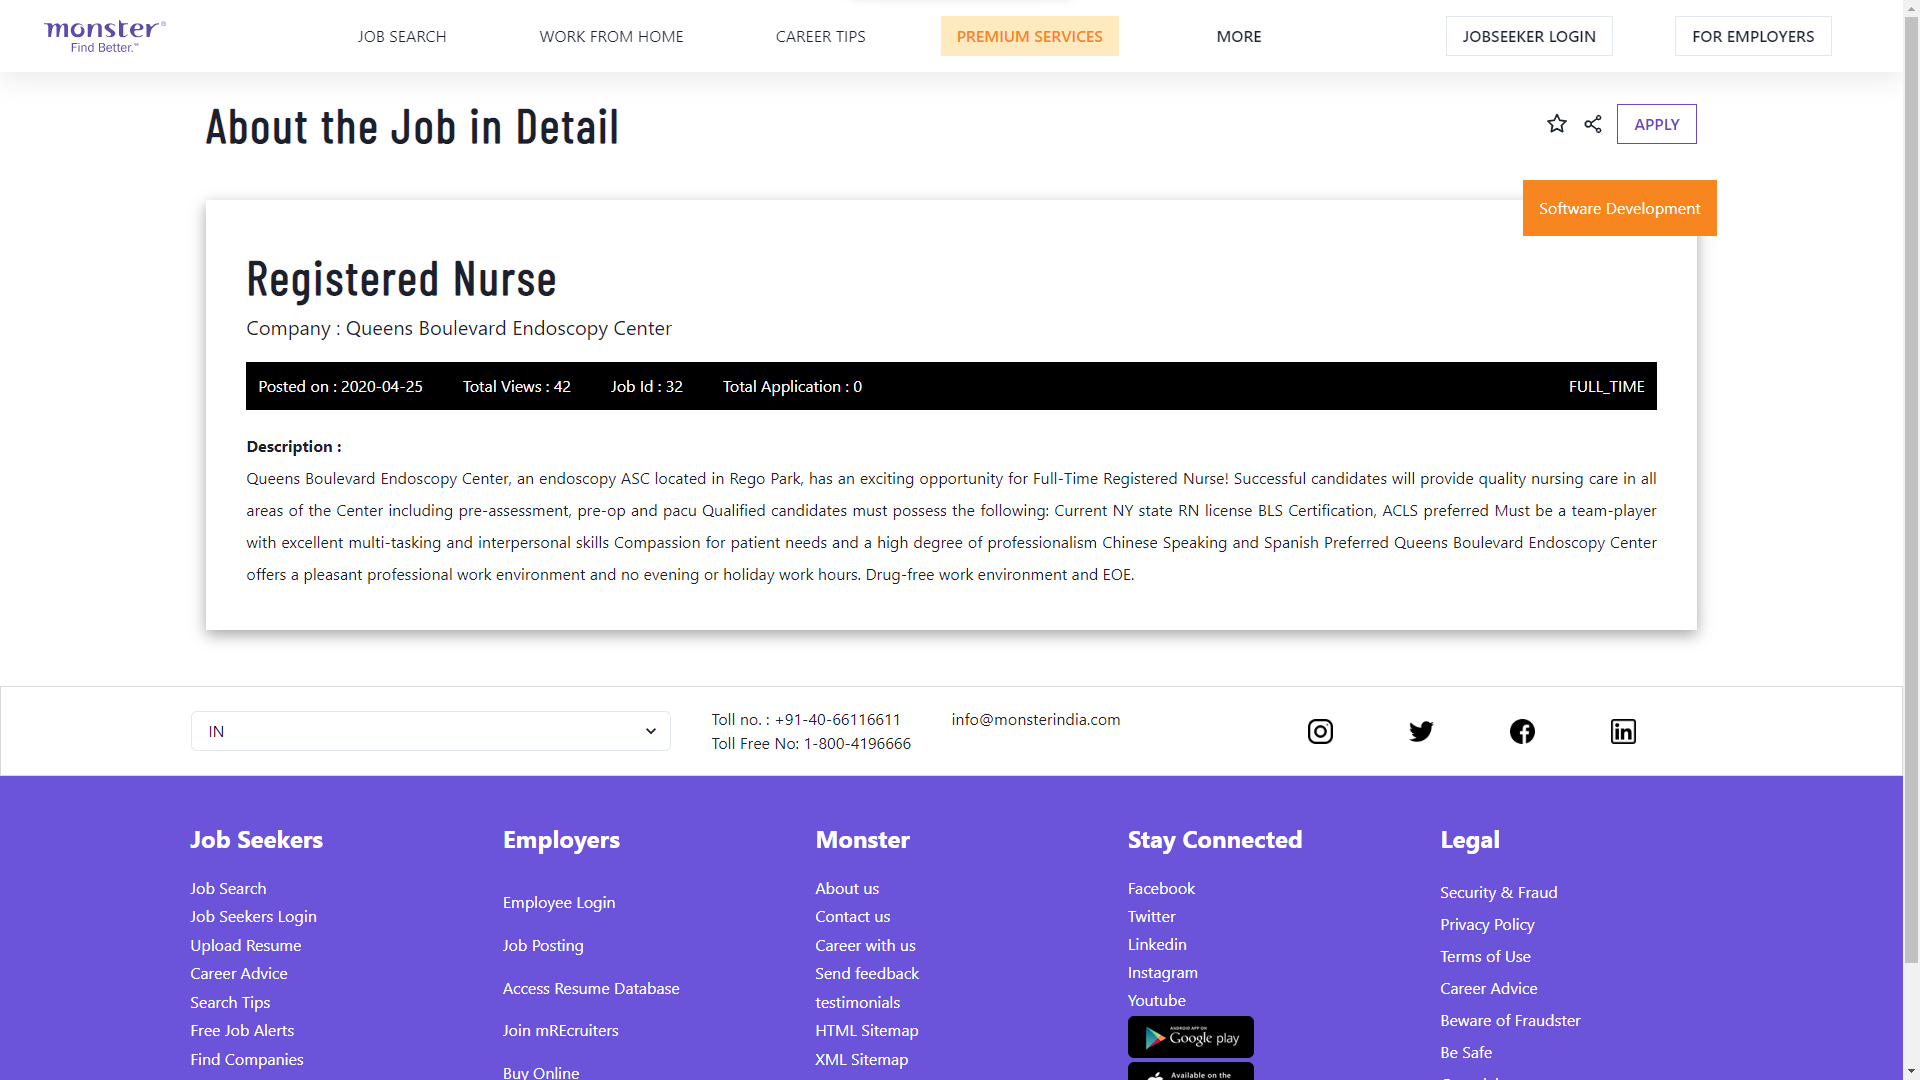Open JOBSEEKER LOGIN

[1528, 36]
